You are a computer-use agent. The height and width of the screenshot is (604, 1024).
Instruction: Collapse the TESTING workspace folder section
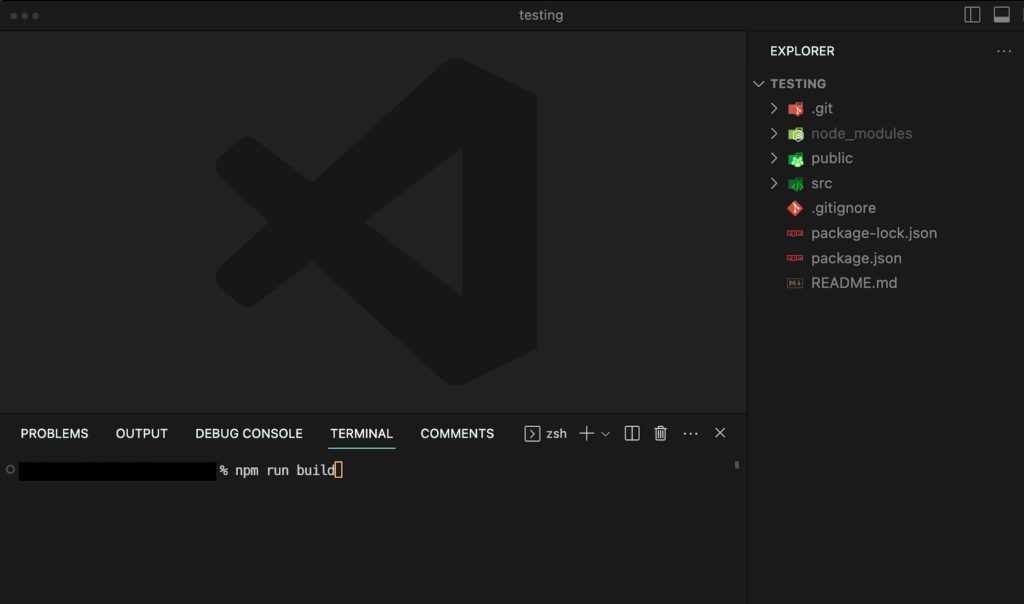758,84
